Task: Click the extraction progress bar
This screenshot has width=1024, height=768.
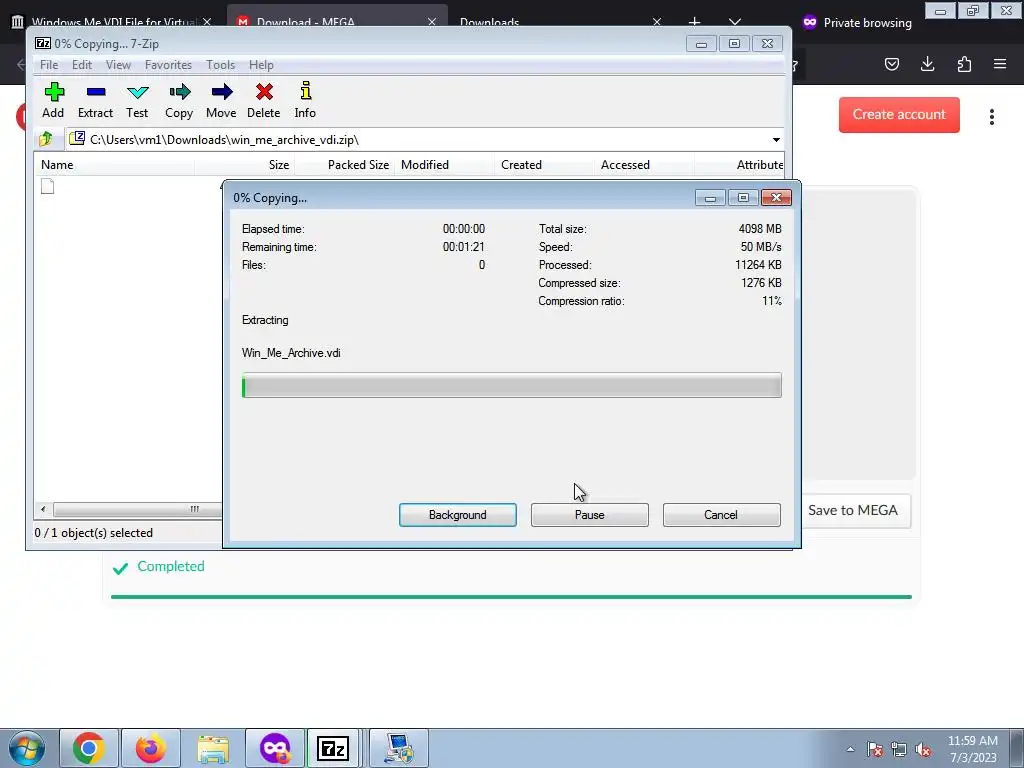Action: click(511, 385)
